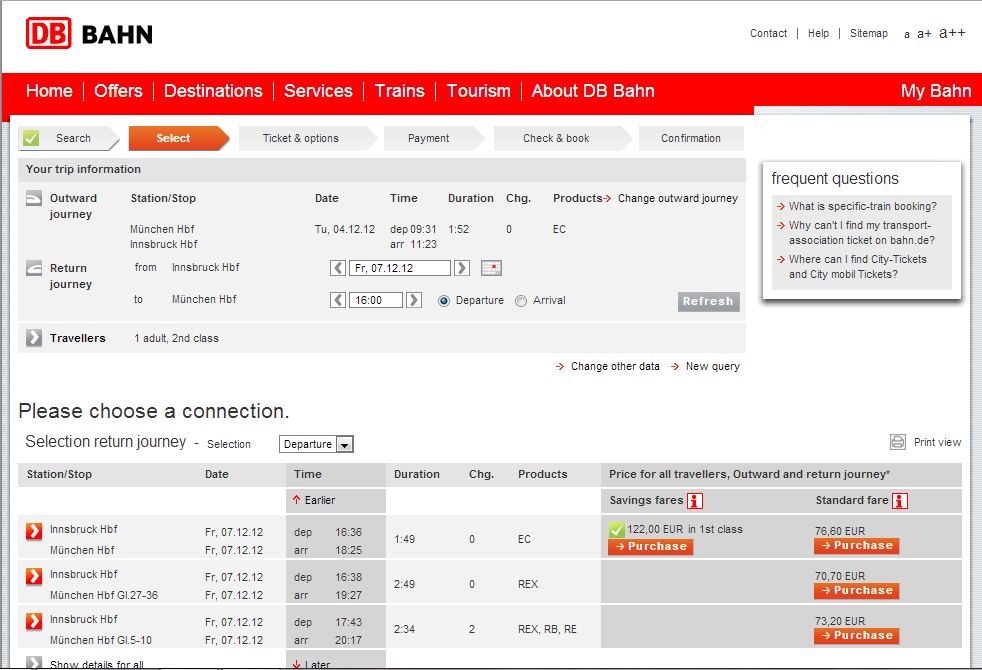Viewport: 982px width, 670px height.
Task: Click the Change other data link
Action: (615, 366)
